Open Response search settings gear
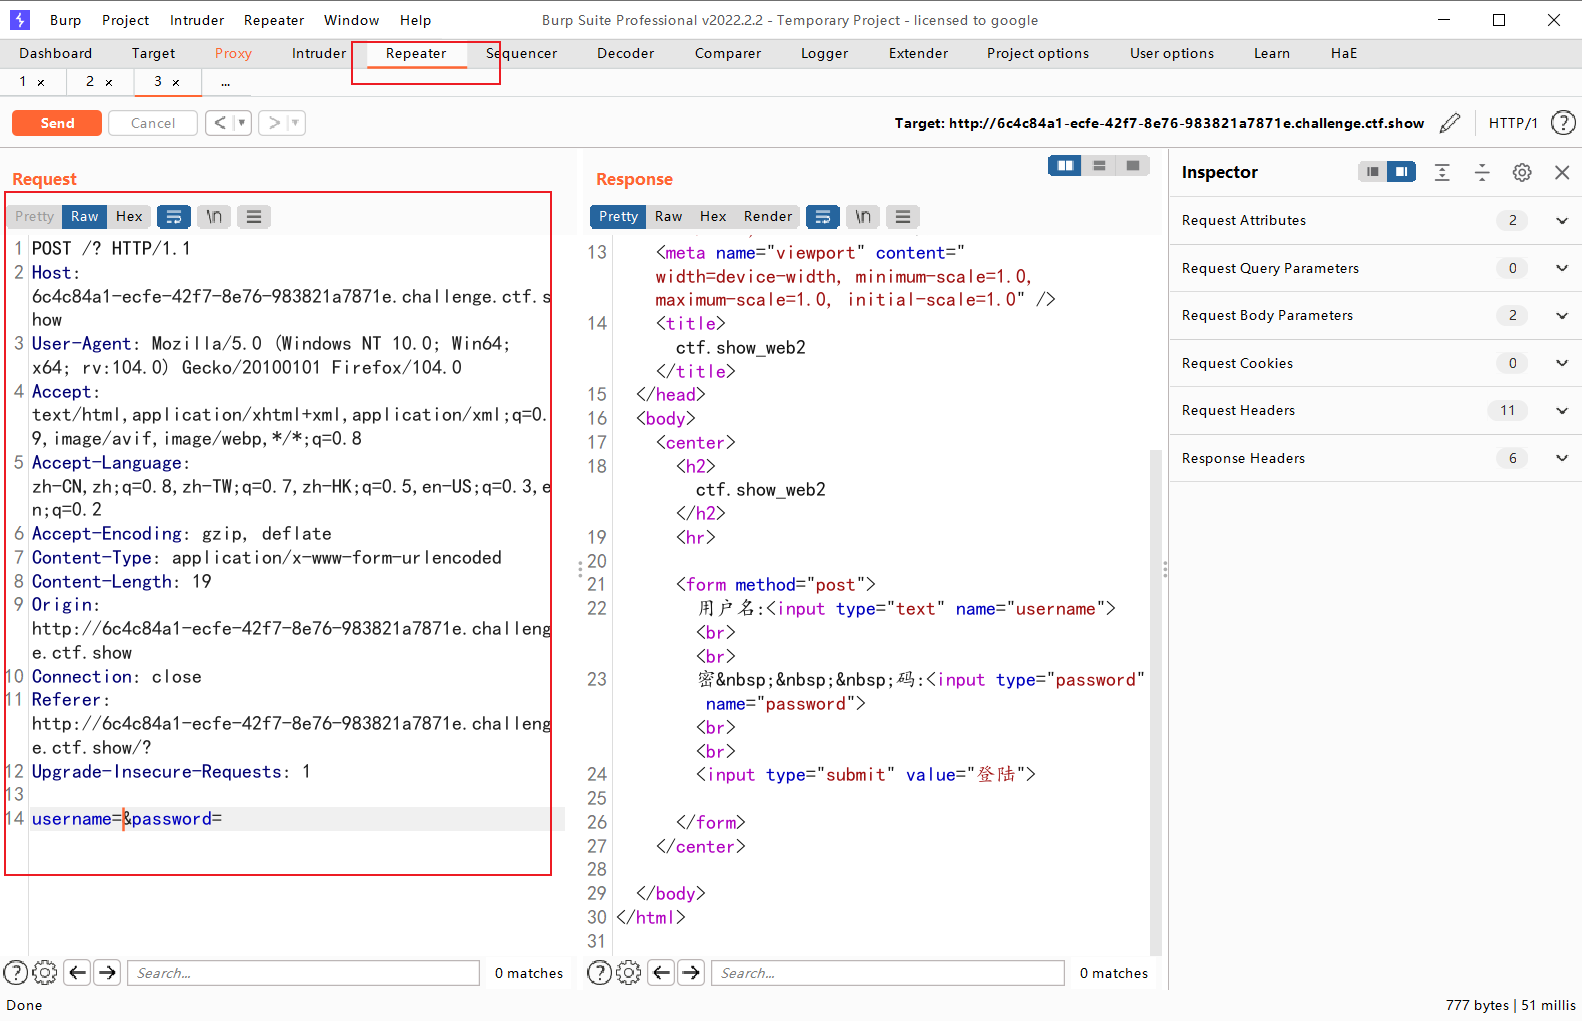This screenshot has height=1021, width=1582. (x=629, y=972)
